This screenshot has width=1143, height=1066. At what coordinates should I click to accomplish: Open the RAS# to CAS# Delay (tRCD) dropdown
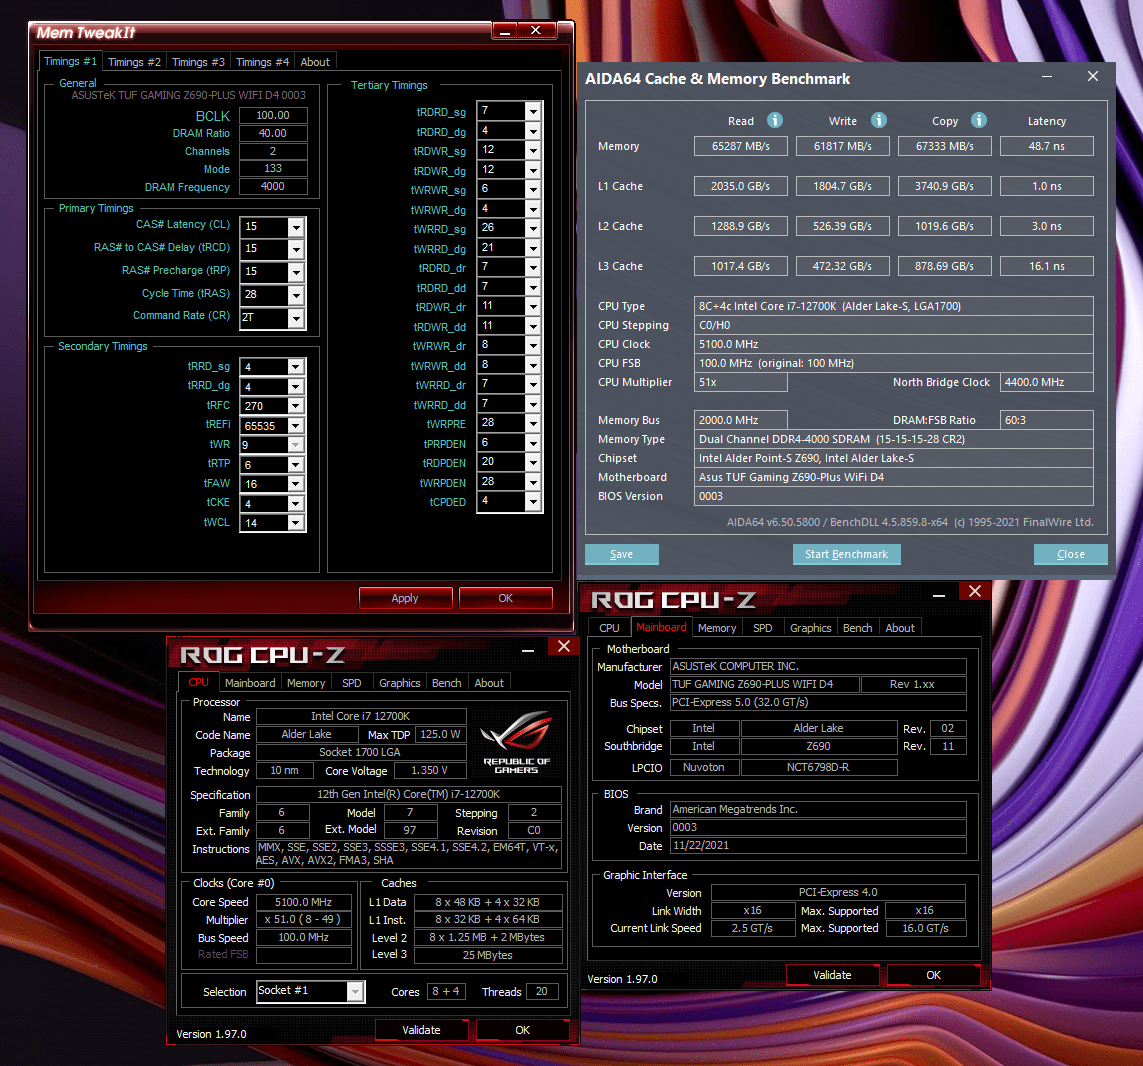tap(296, 249)
